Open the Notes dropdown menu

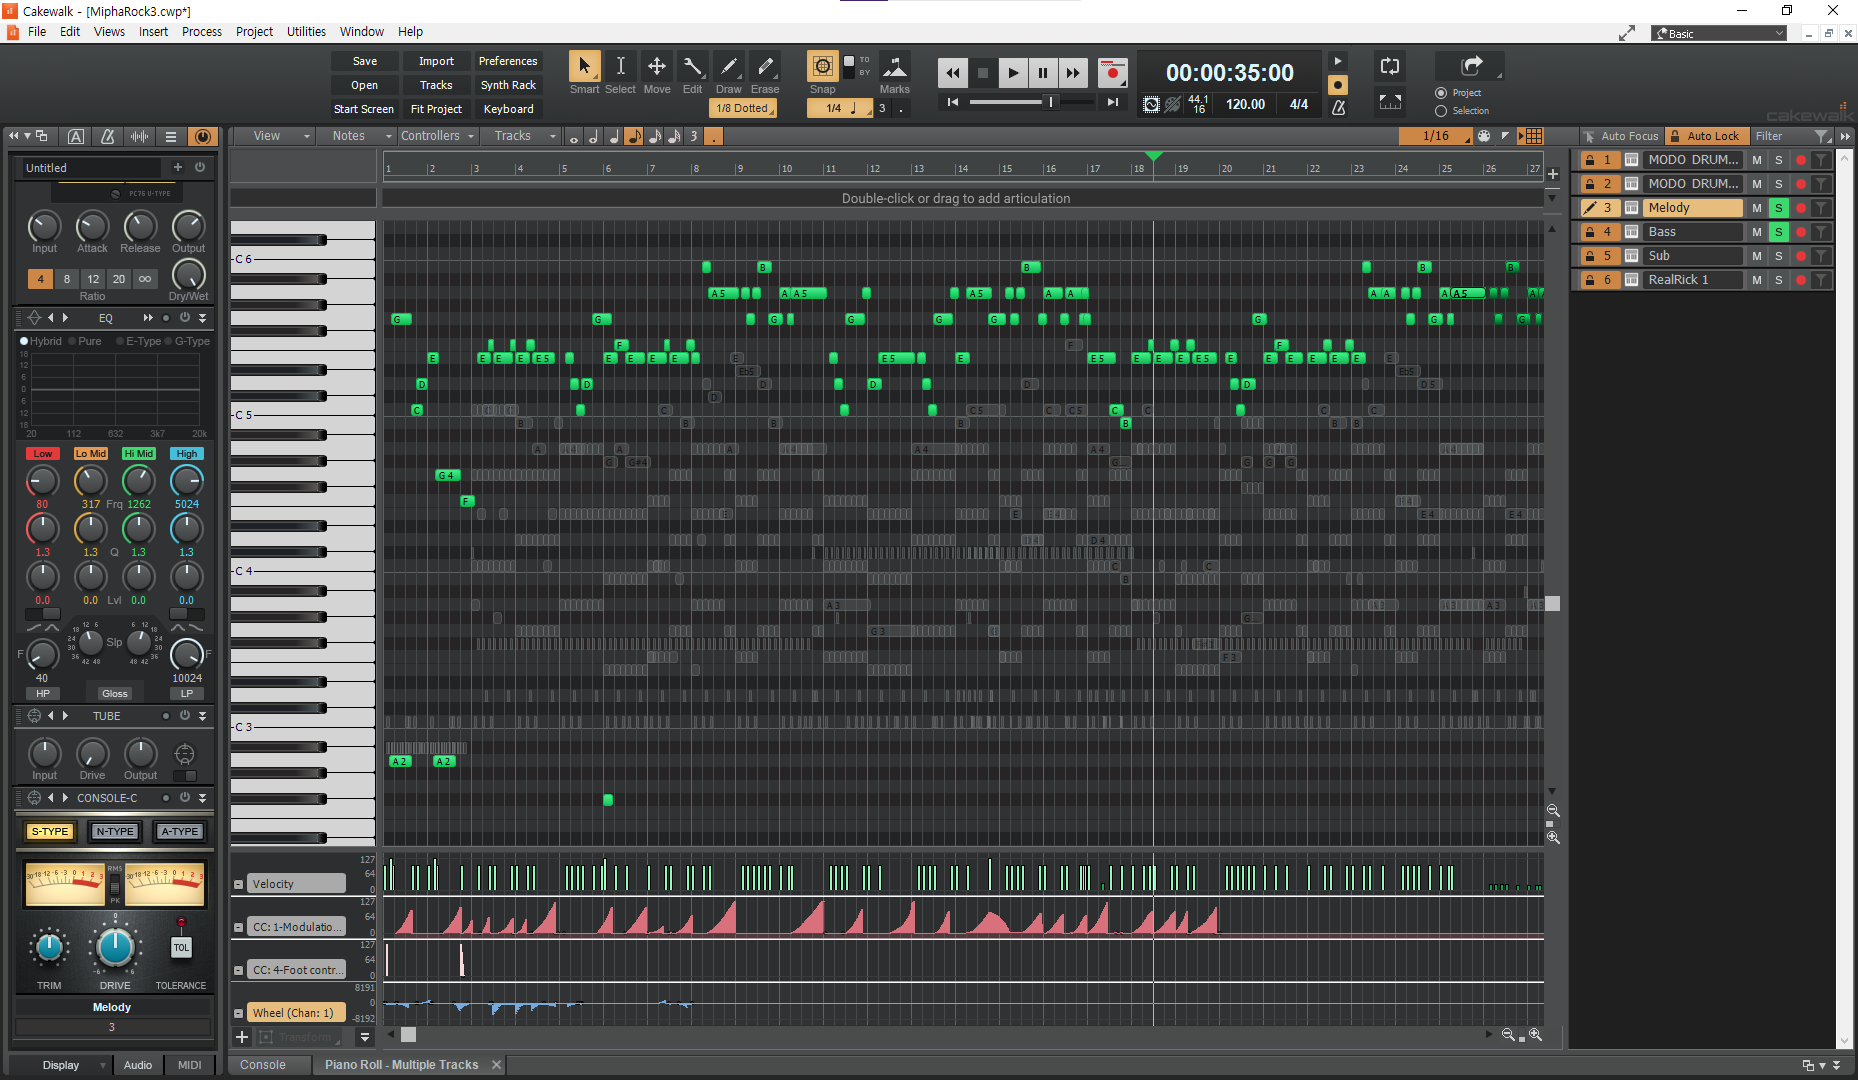coord(357,136)
